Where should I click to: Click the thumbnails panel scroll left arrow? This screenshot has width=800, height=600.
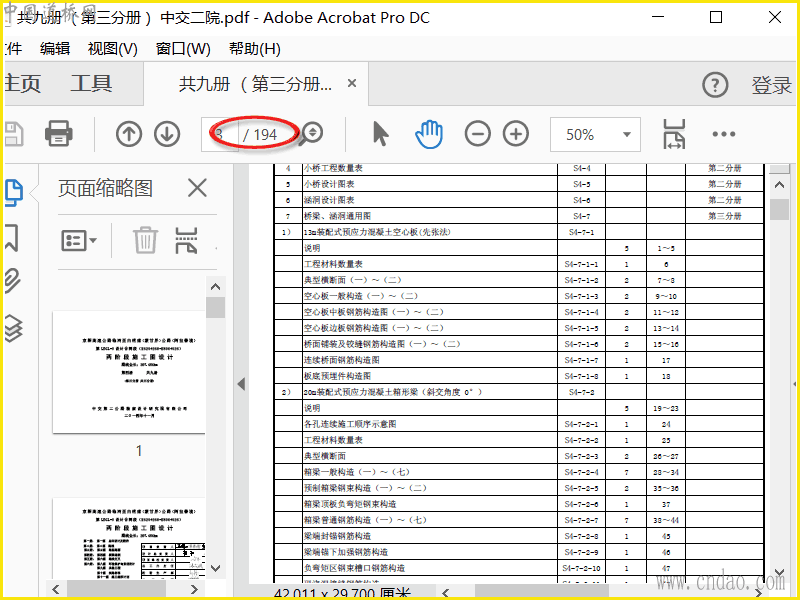pos(56,589)
